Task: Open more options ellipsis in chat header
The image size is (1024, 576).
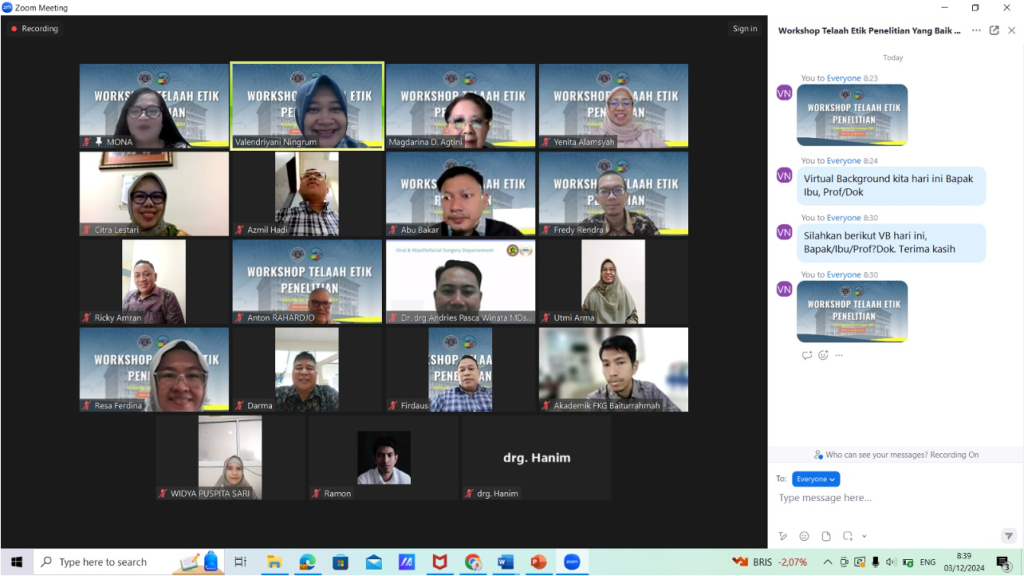Action: click(976, 30)
